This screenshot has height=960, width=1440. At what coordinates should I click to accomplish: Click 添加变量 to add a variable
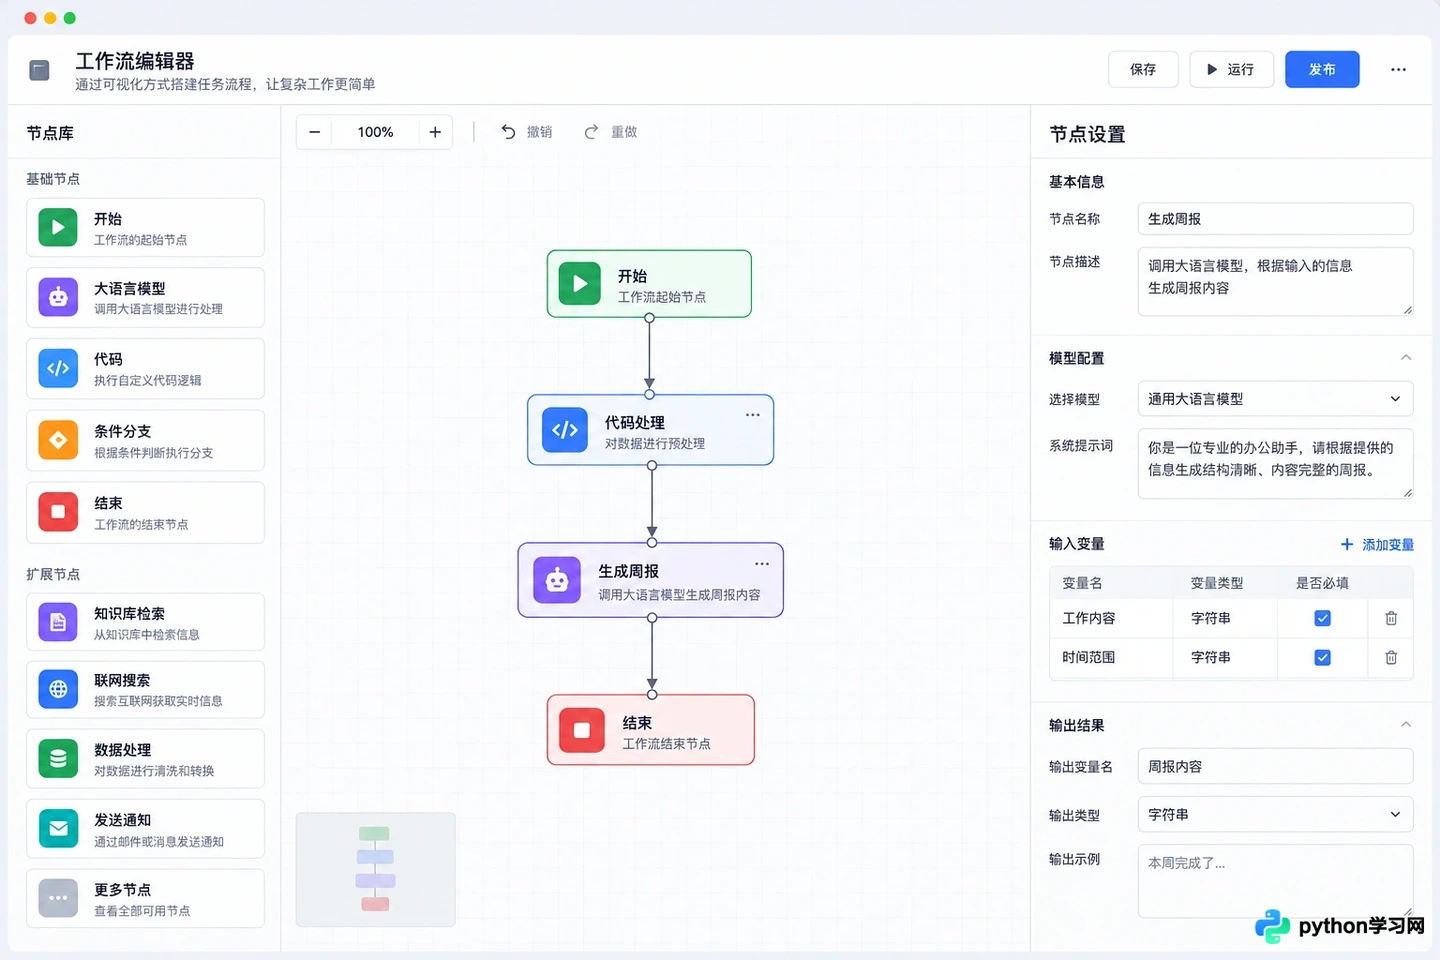point(1377,544)
